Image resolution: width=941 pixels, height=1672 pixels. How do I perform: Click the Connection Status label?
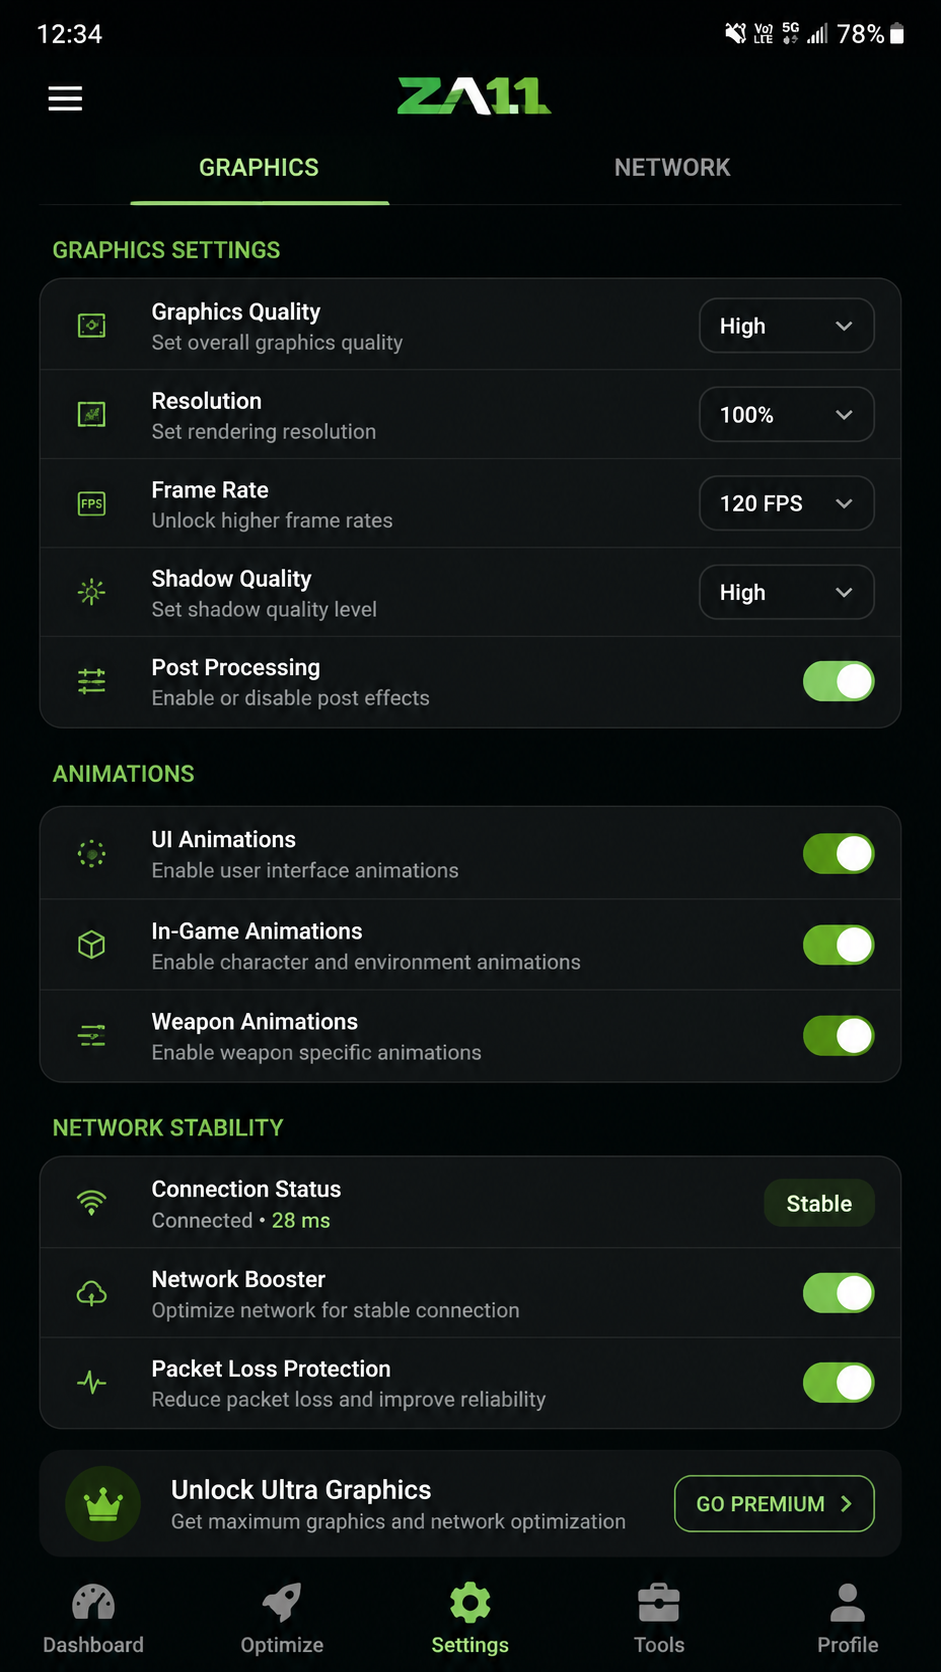[246, 1189]
